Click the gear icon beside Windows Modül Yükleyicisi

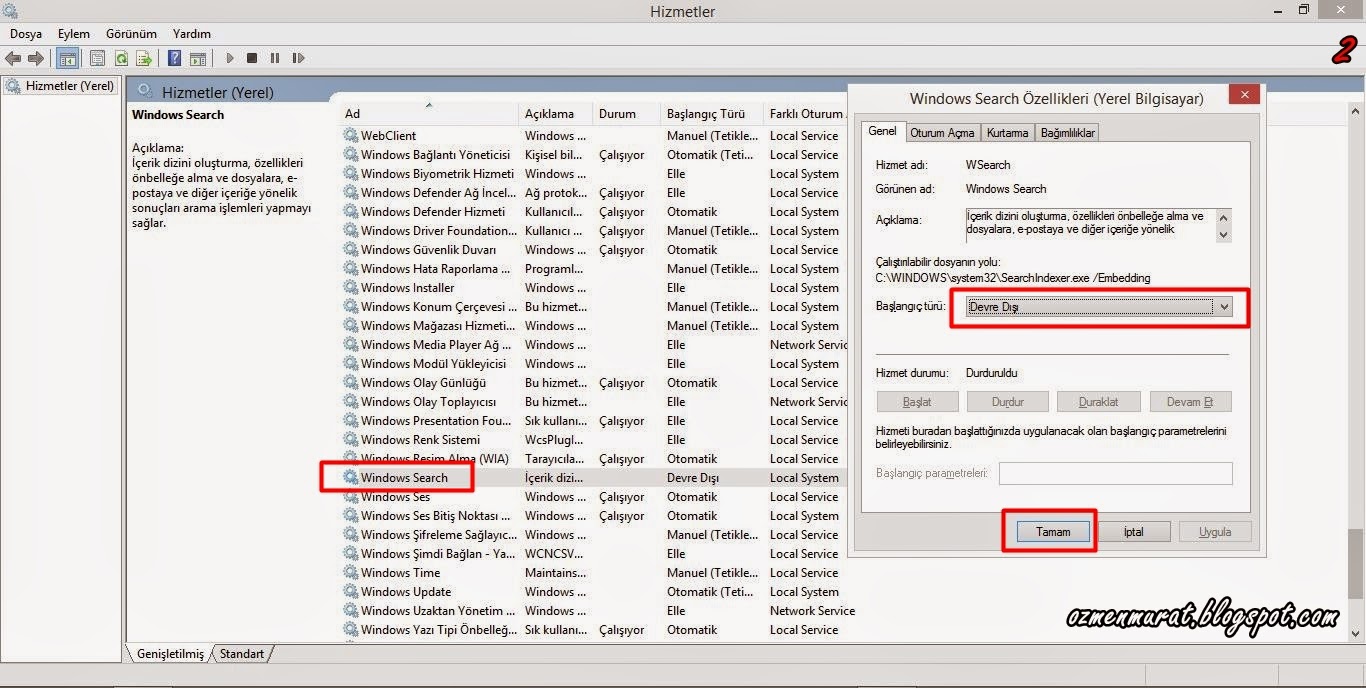(x=351, y=363)
